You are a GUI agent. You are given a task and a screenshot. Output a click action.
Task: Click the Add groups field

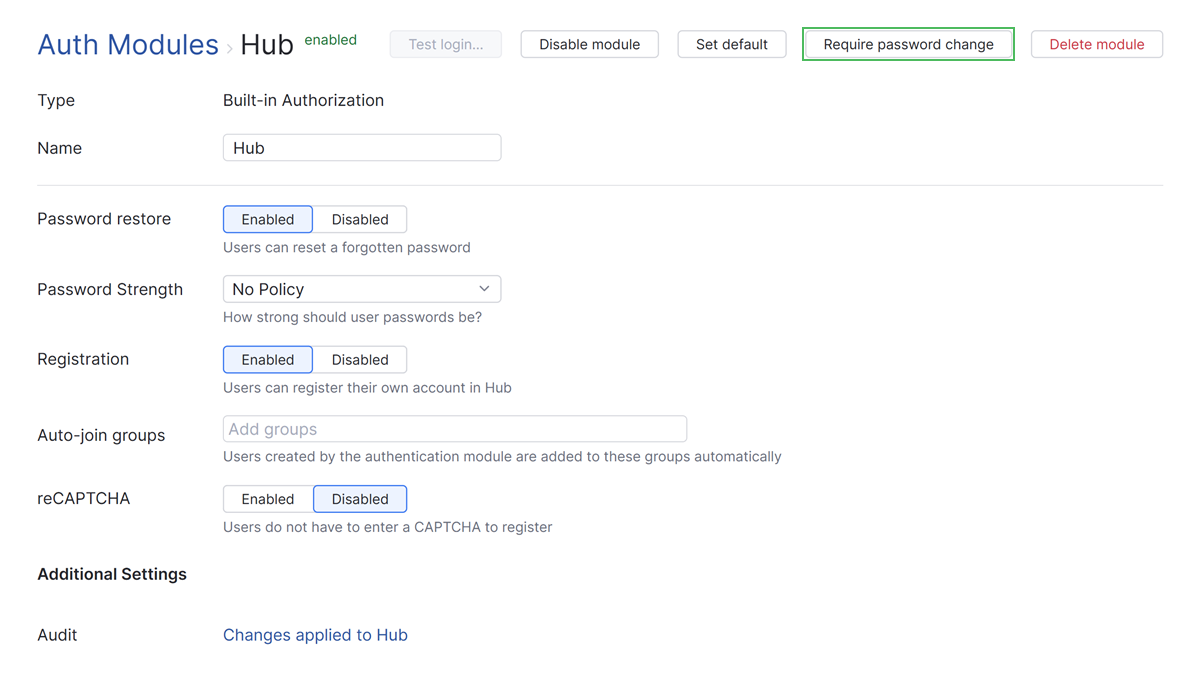click(454, 428)
